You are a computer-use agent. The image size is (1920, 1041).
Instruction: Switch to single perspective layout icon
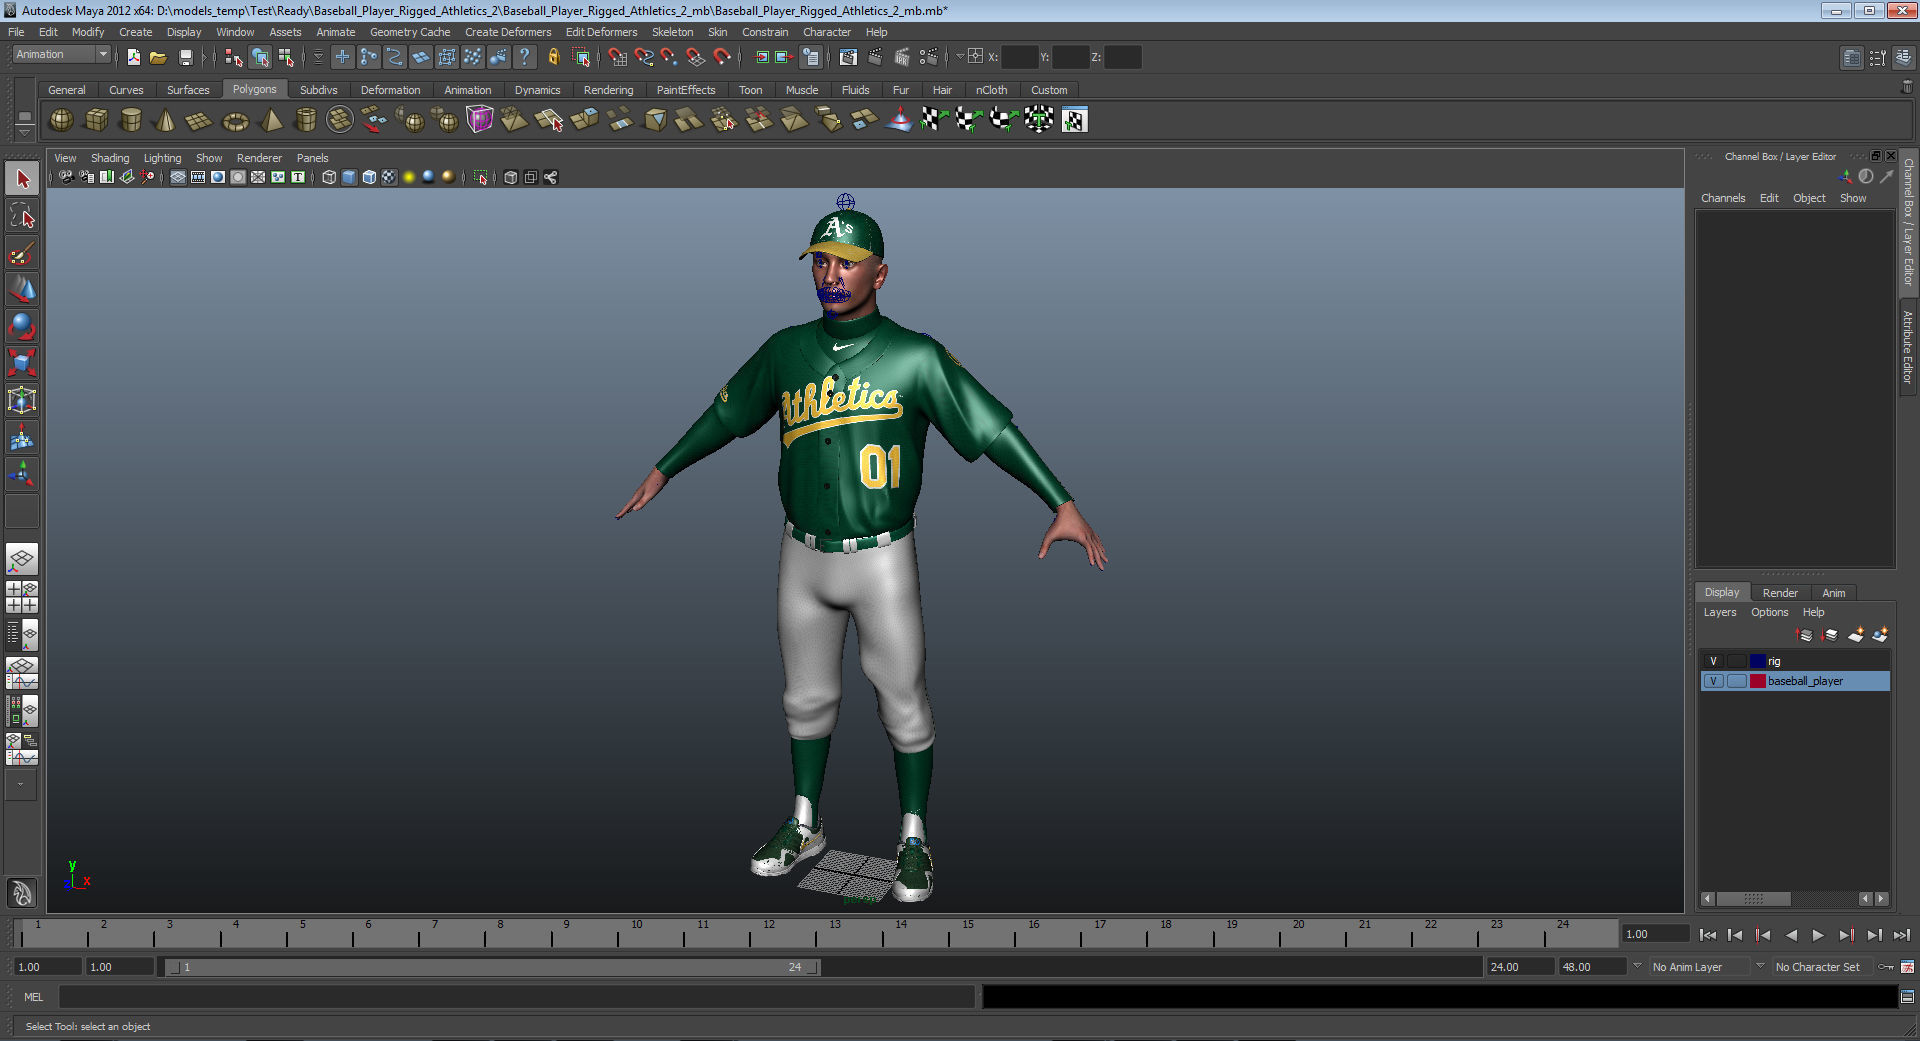[22, 559]
